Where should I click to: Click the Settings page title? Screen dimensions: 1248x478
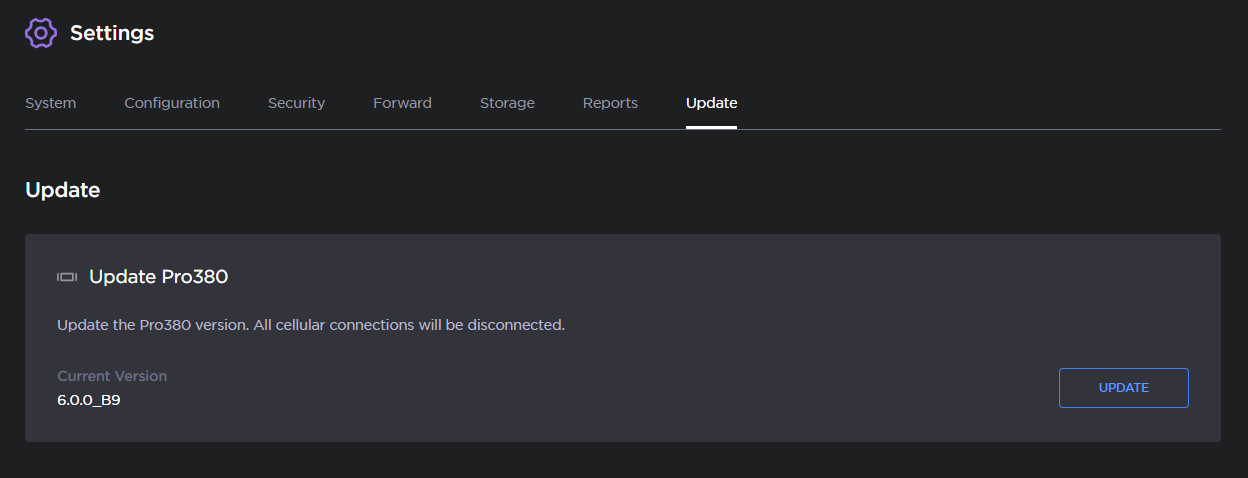[x=112, y=33]
